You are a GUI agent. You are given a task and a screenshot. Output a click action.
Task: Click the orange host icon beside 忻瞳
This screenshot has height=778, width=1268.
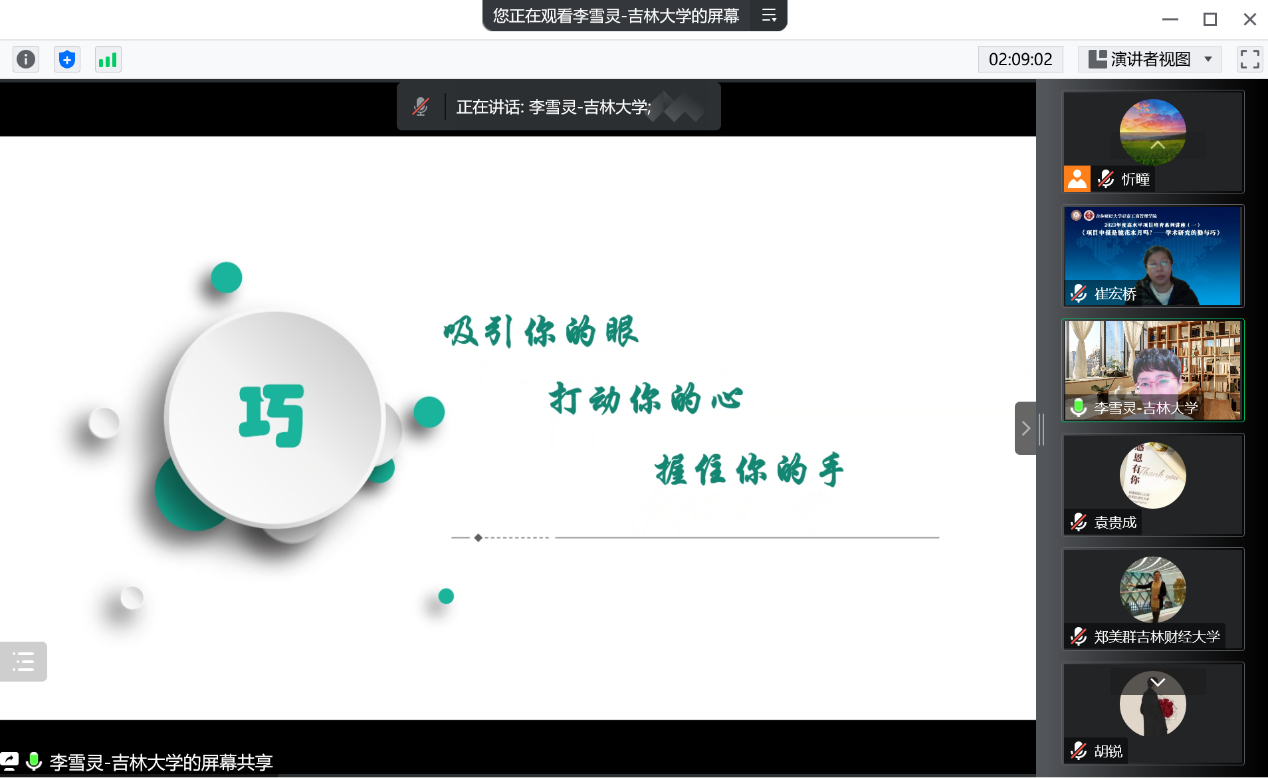tap(1077, 179)
